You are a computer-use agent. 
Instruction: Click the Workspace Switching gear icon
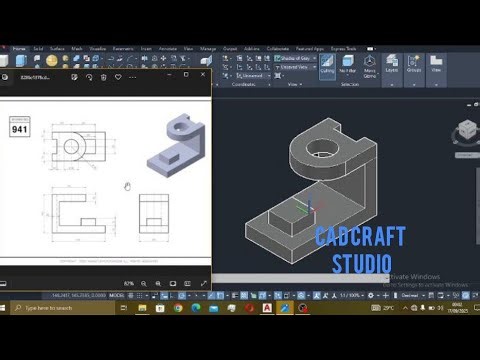[371, 295]
